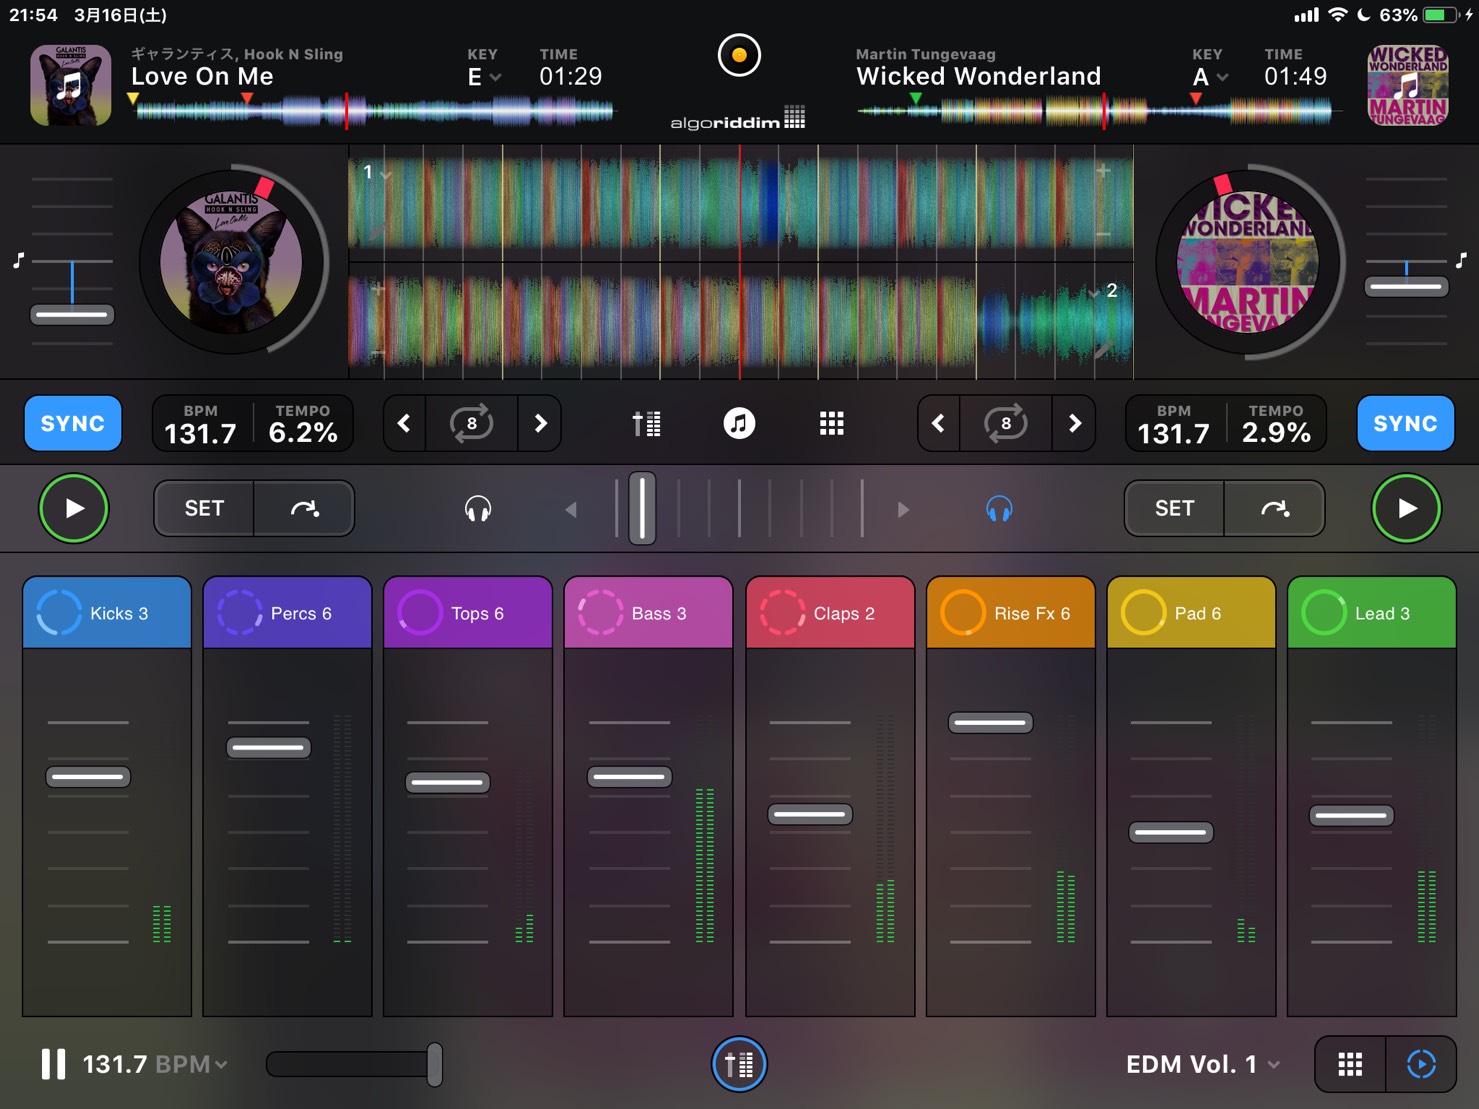
Task: Click the looper master volume slider
Action: pos(354,1064)
